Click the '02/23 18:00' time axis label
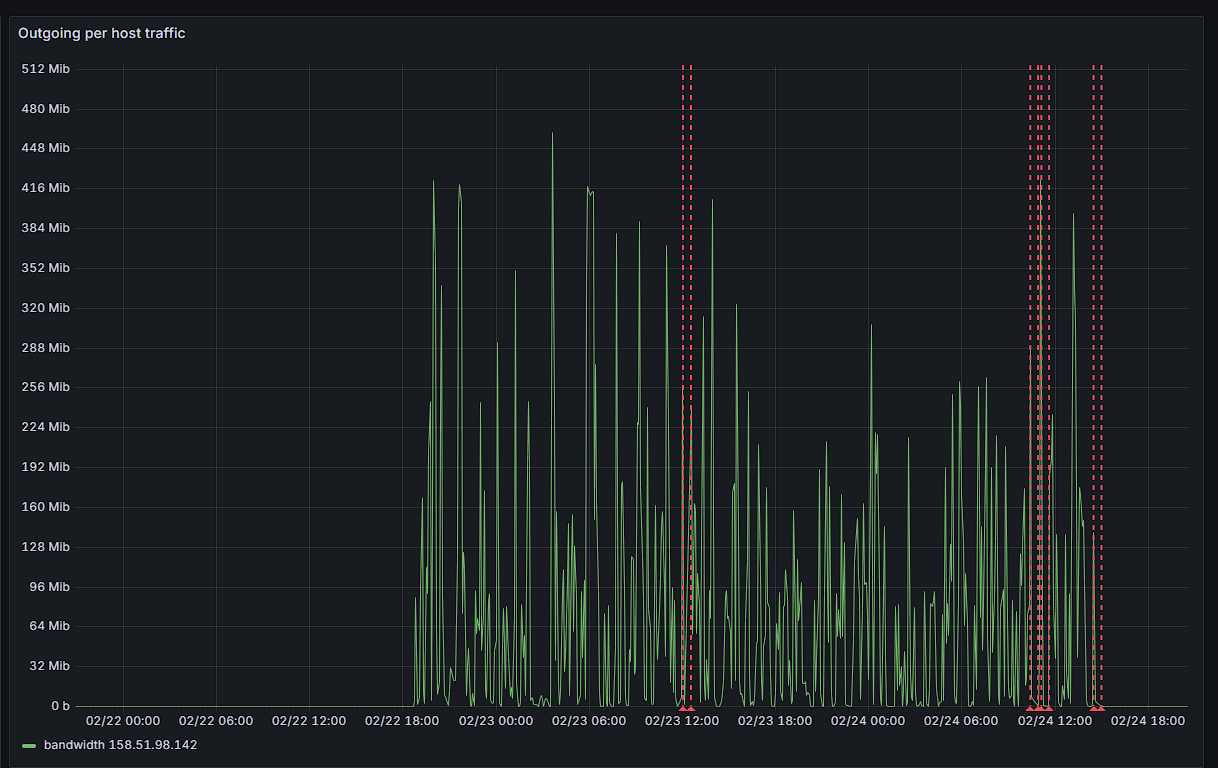This screenshot has height=768, width=1218. 775,721
